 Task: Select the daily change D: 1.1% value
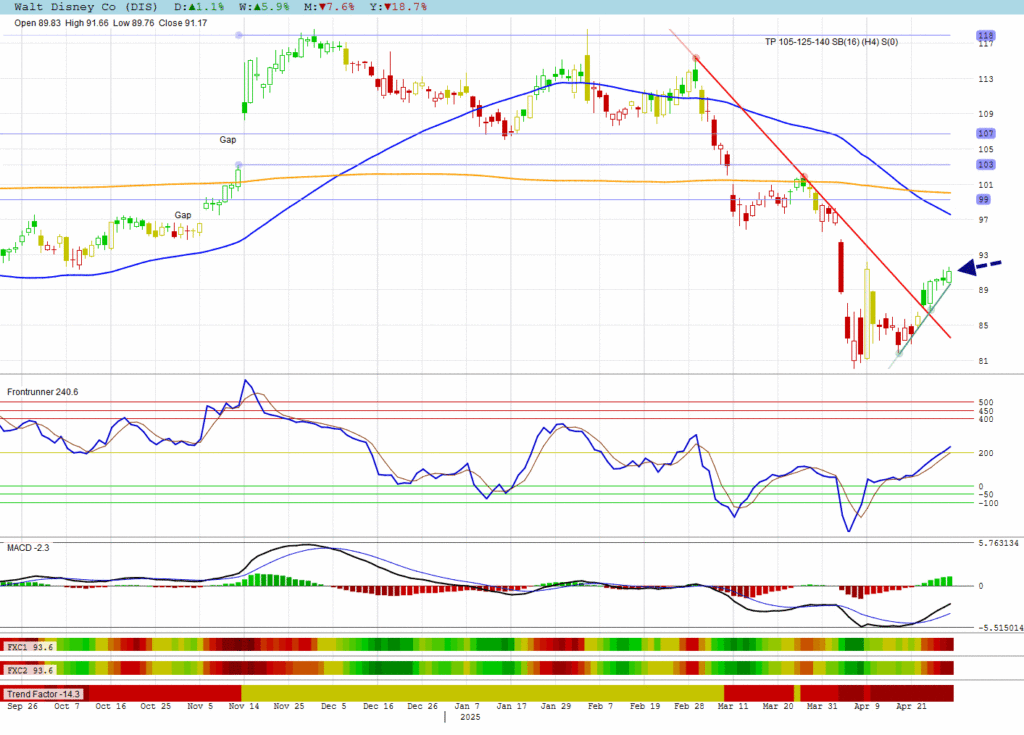coord(199,7)
